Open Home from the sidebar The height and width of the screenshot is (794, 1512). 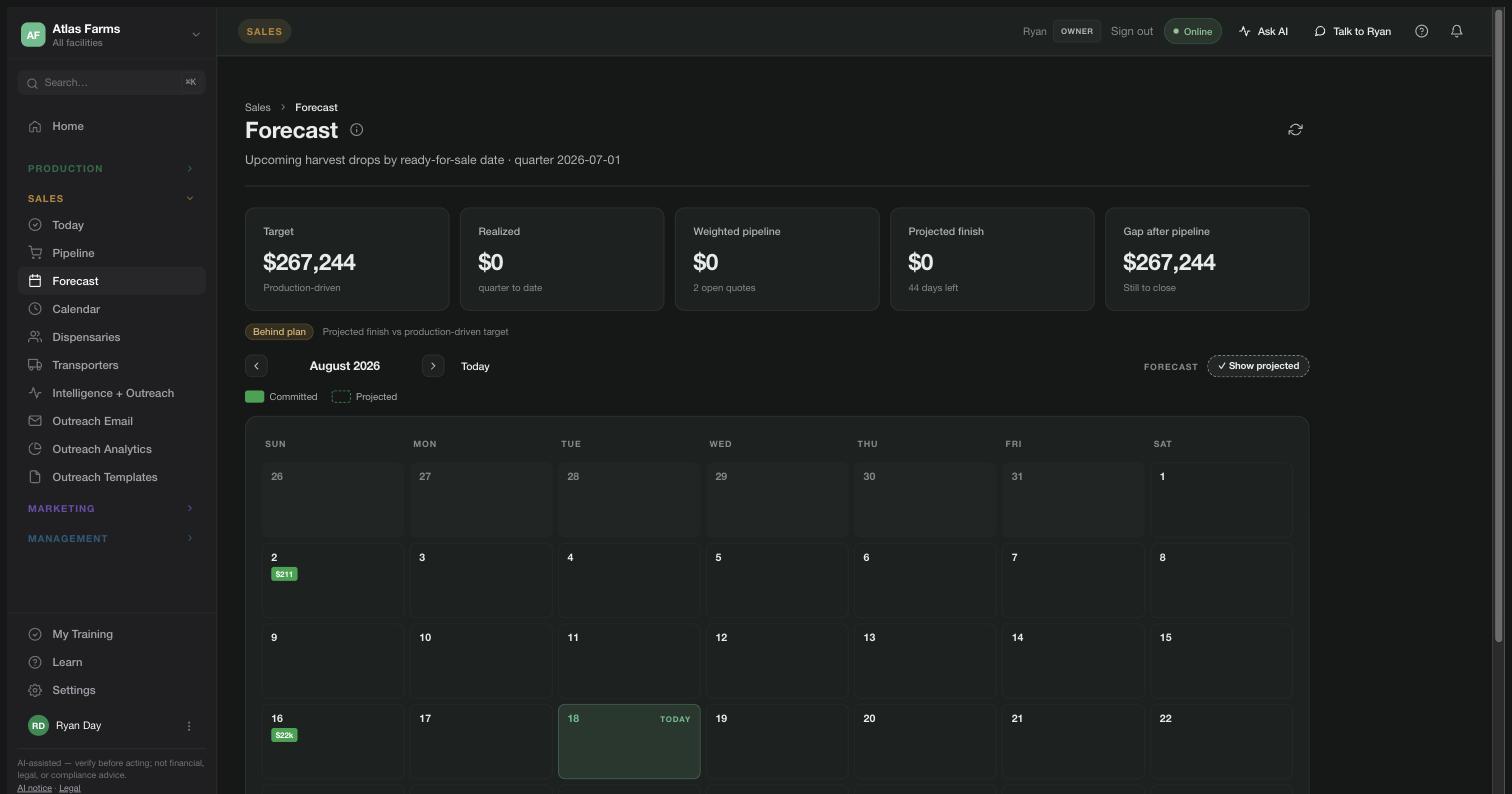click(111, 126)
